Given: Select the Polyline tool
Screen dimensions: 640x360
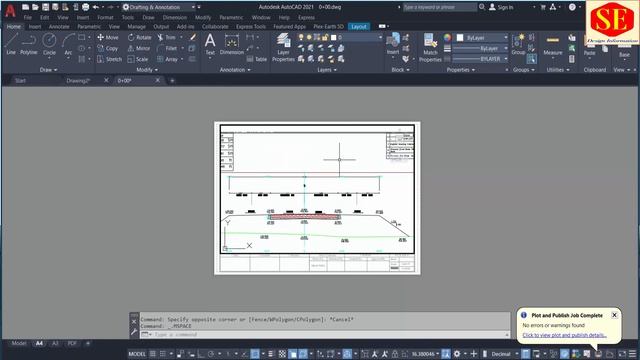Looking at the screenshot, I should (x=29, y=44).
